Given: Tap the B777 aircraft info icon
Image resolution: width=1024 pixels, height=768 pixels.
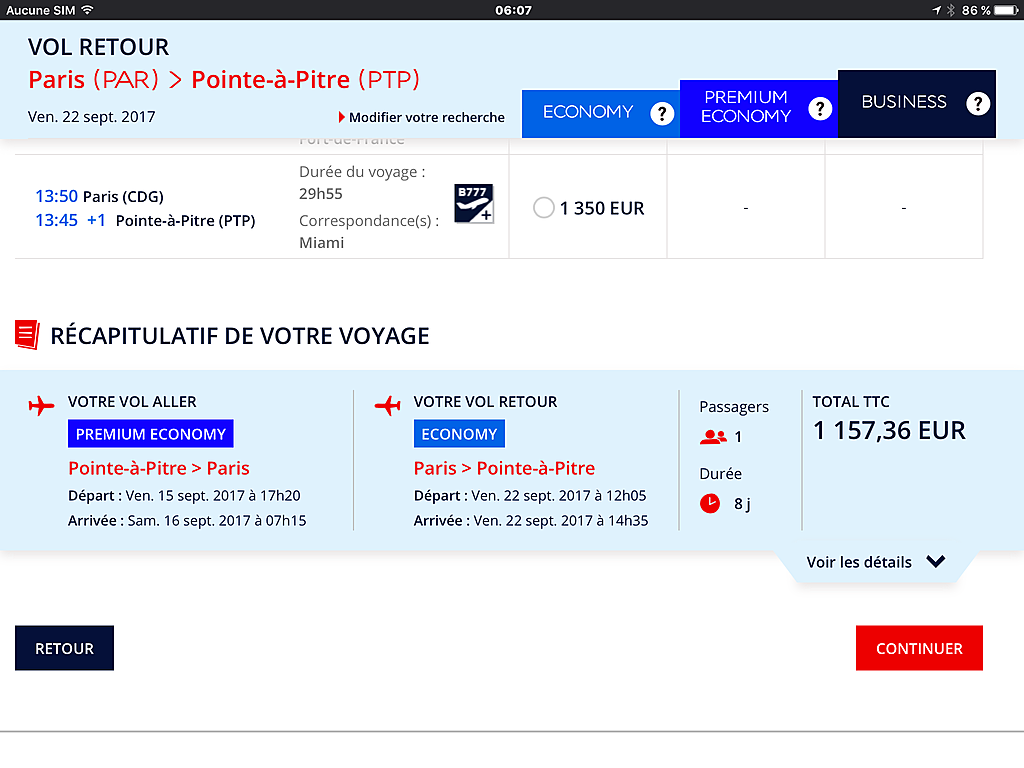Looking at the screenshot, I should [x=473, y=204].
